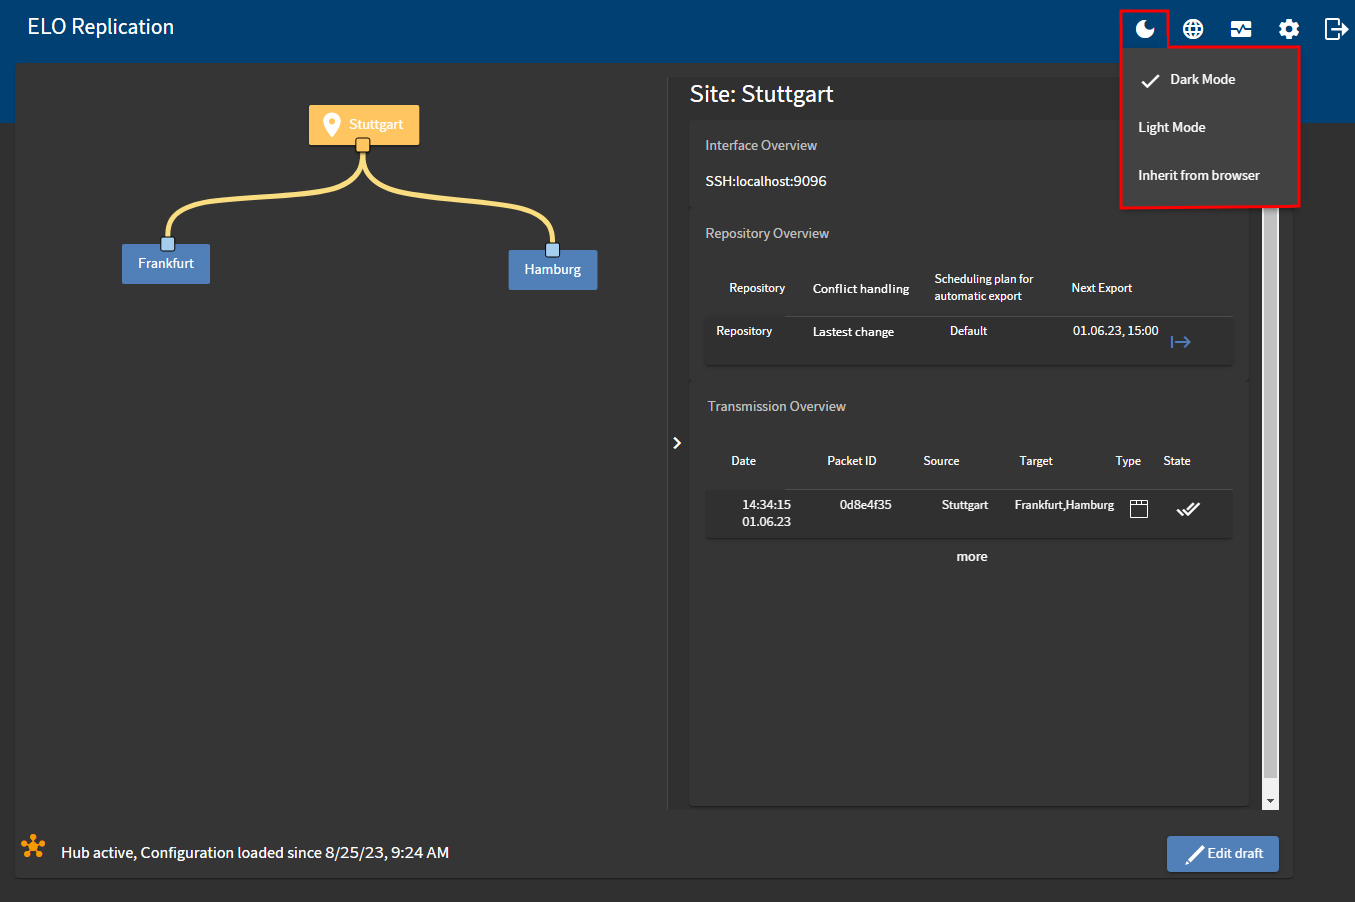Open the theme moon icon menu

pyautogui.click(x=1145, y=29)
